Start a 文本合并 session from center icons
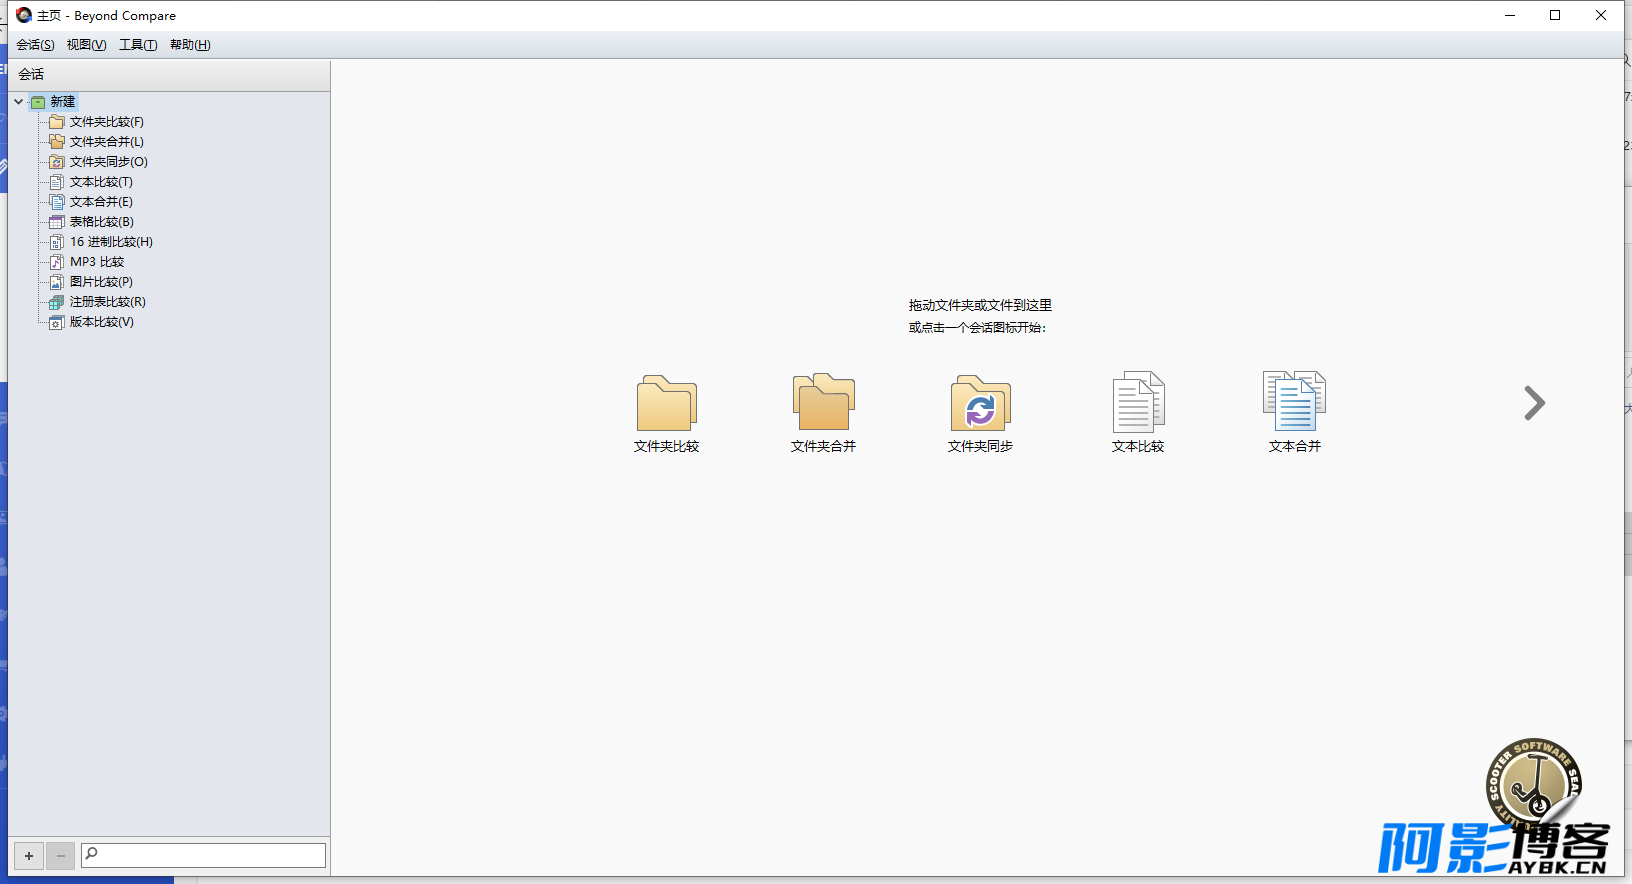Viewport: 1632px width, 884px height. point(1295,413)
